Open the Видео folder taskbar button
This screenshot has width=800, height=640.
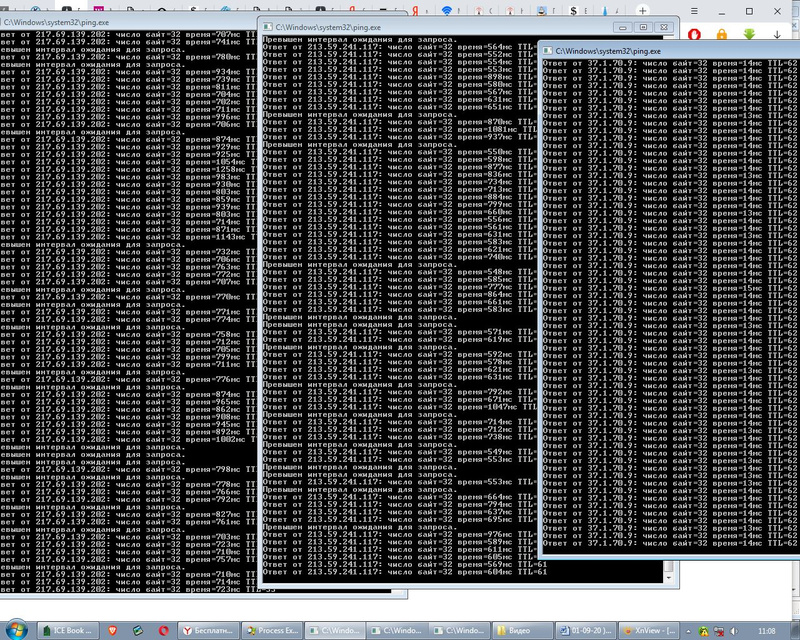522,630
